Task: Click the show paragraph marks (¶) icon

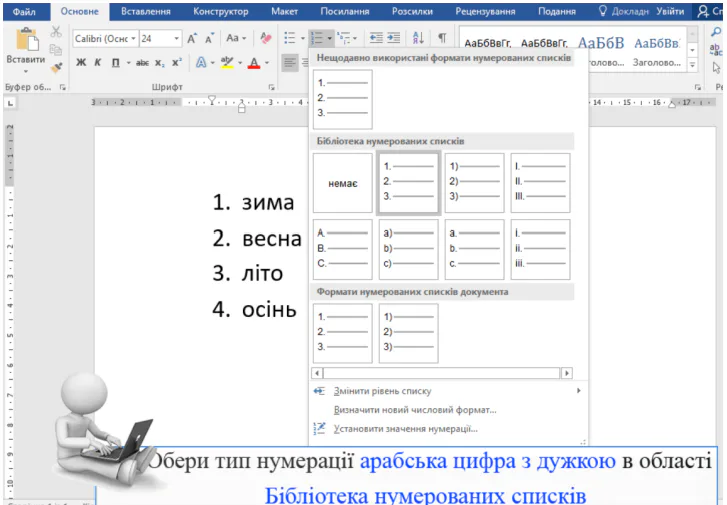Action: [x=441, y=38]
